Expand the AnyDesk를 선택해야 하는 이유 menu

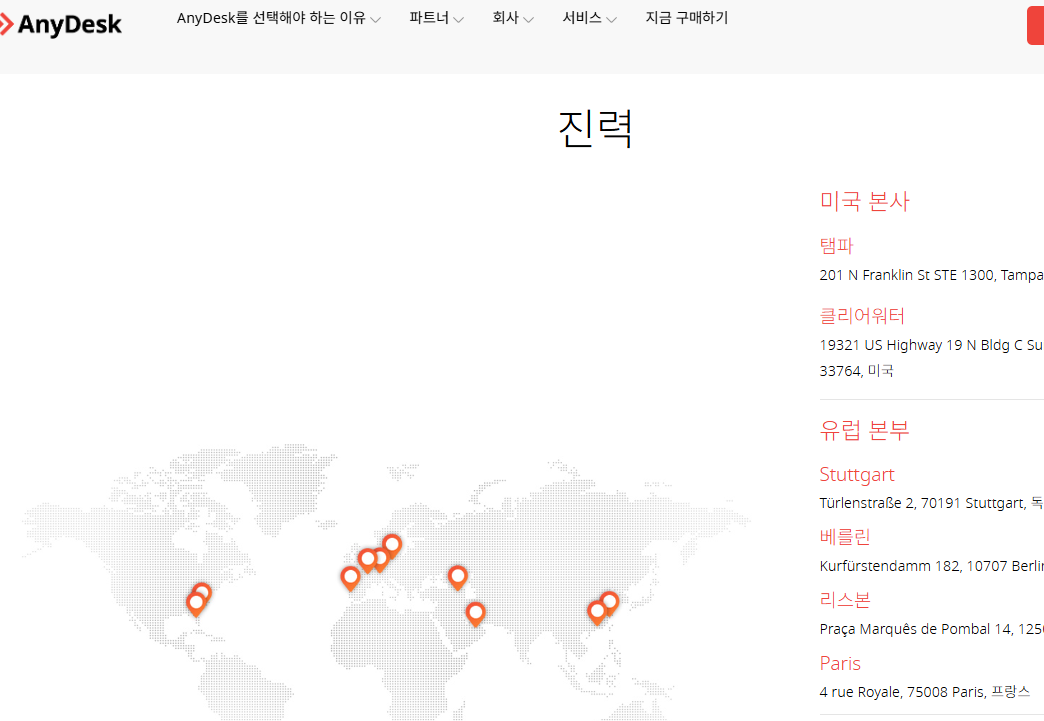(278, 18)
